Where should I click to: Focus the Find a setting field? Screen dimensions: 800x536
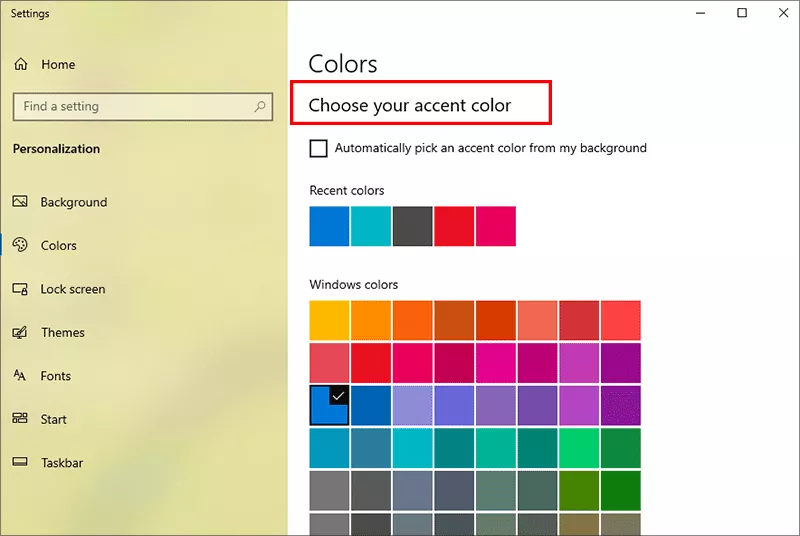(143, 107)
